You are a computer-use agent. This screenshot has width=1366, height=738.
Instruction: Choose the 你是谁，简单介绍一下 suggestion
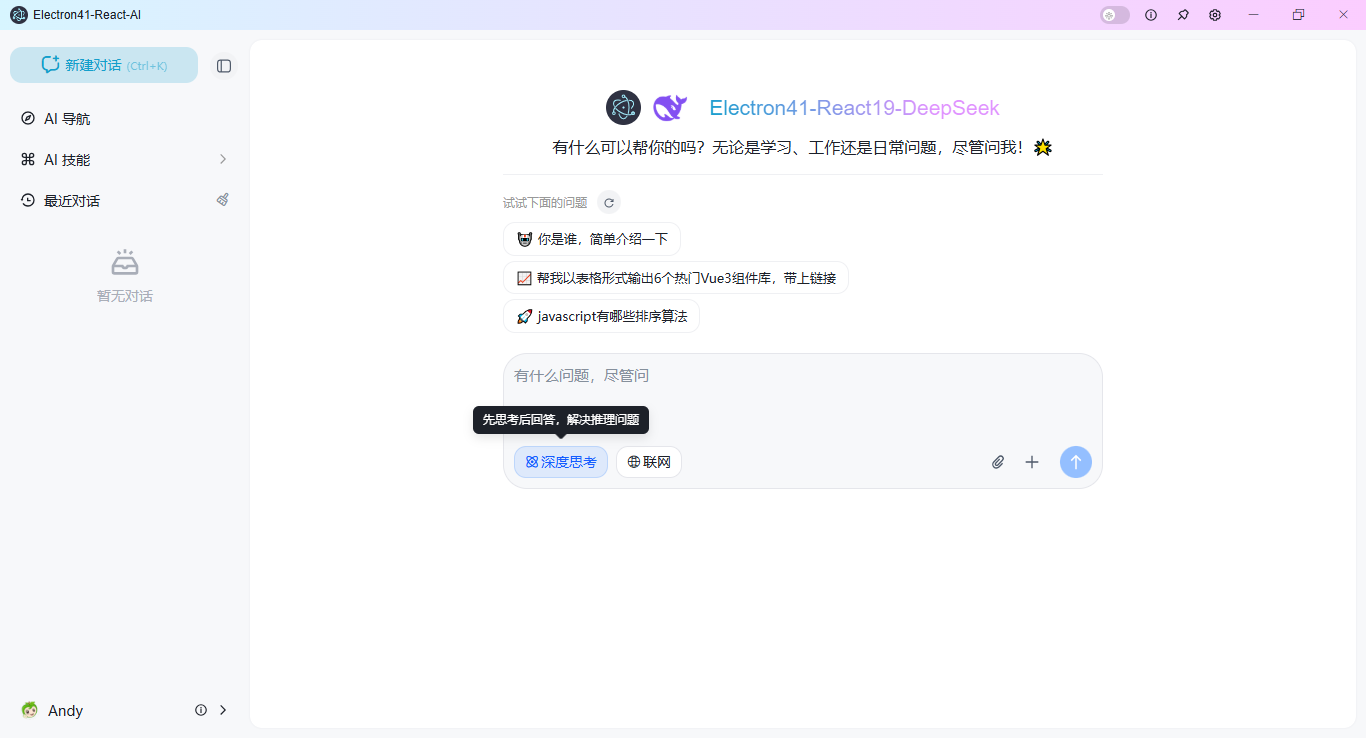pos(592,239)
